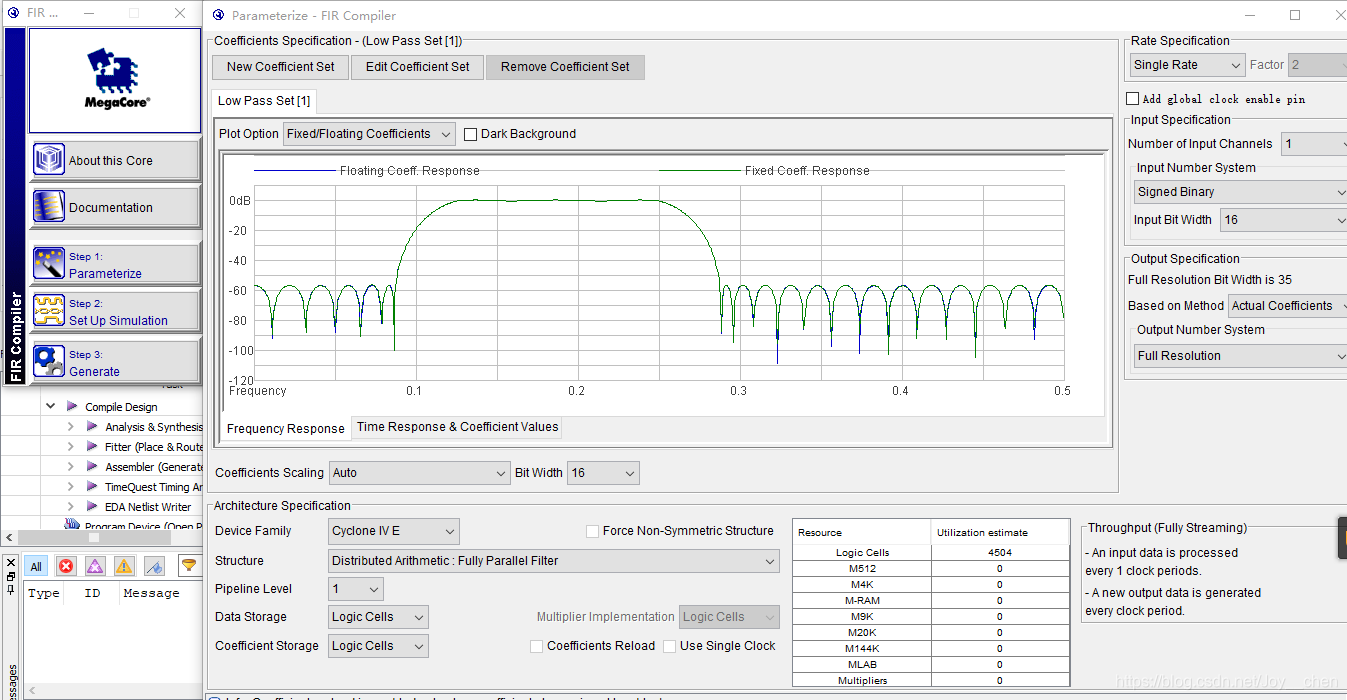Viewport: 1347px width, 700px height.
Task: Click the Analysis & Synthesis play arrow icon
Action: pyautogui.click(x=92, y=426)
